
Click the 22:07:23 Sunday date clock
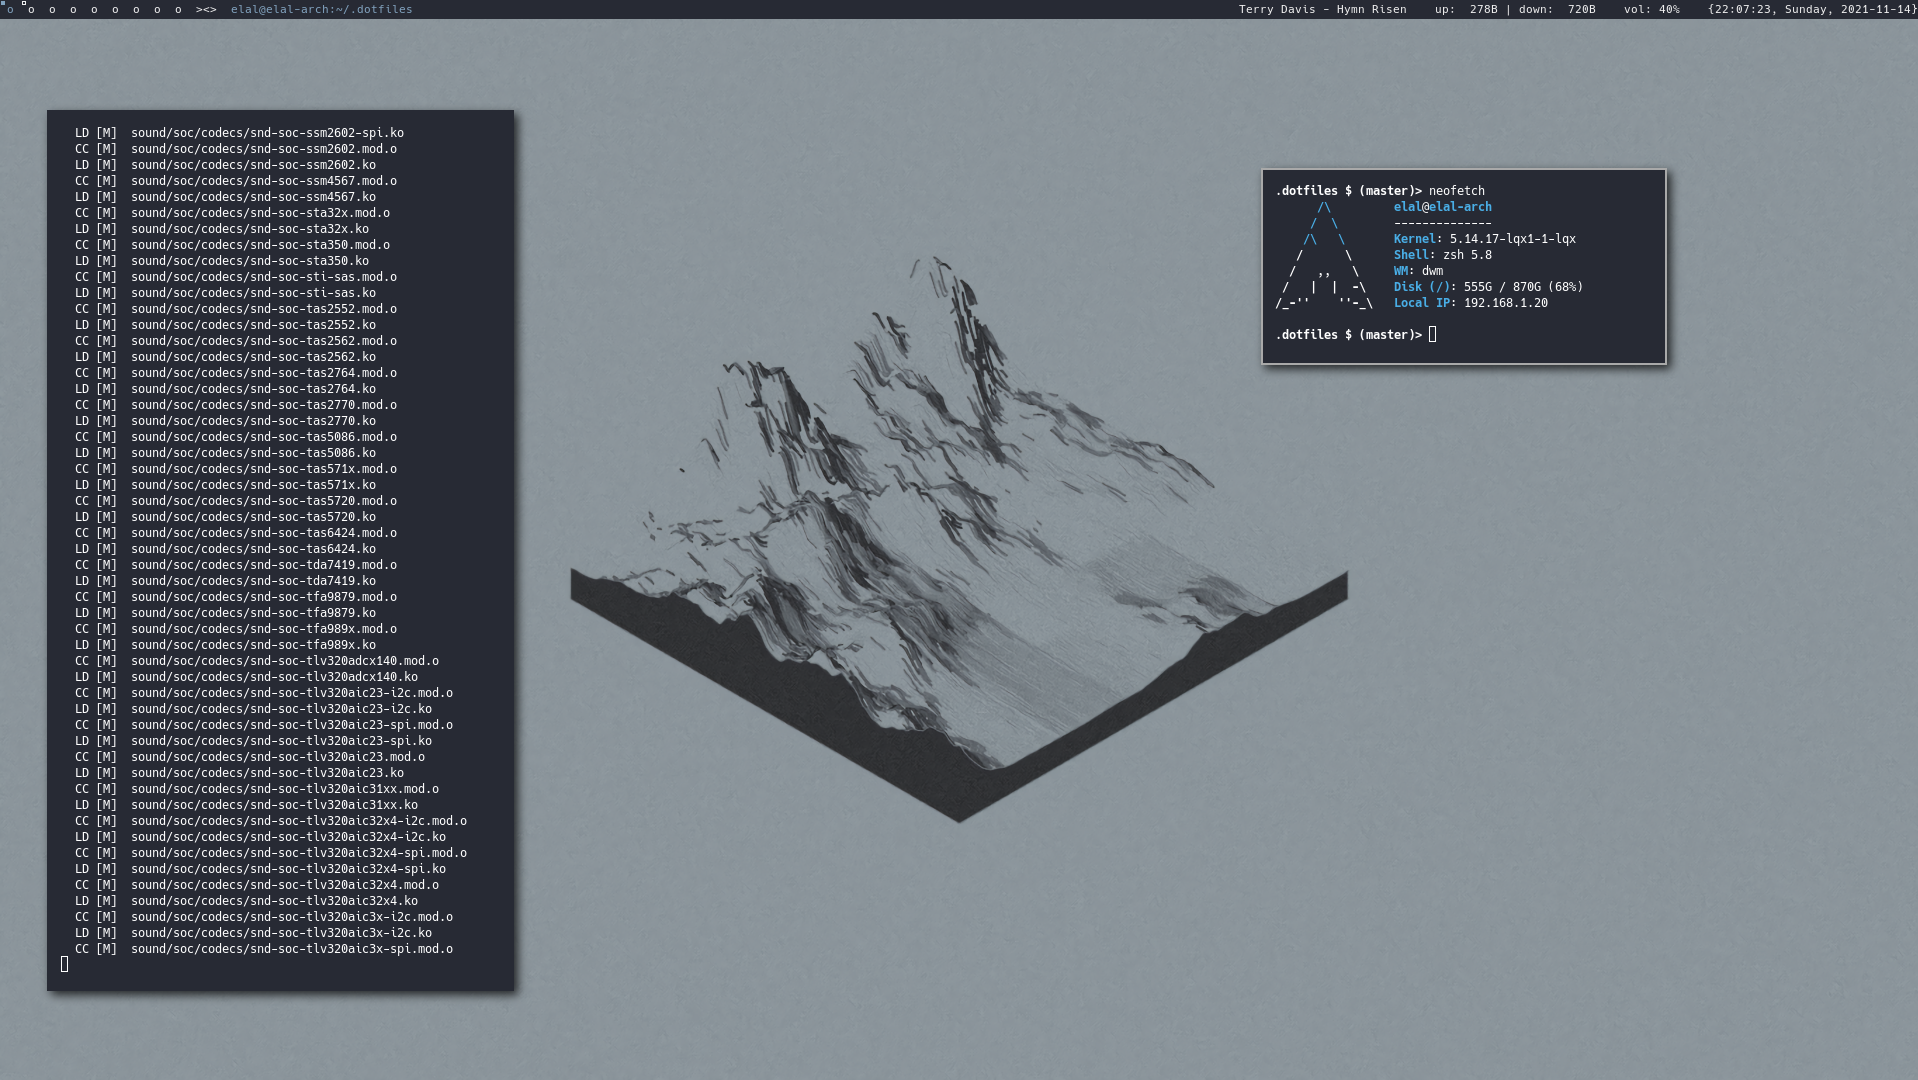[x=1811, y=9]
